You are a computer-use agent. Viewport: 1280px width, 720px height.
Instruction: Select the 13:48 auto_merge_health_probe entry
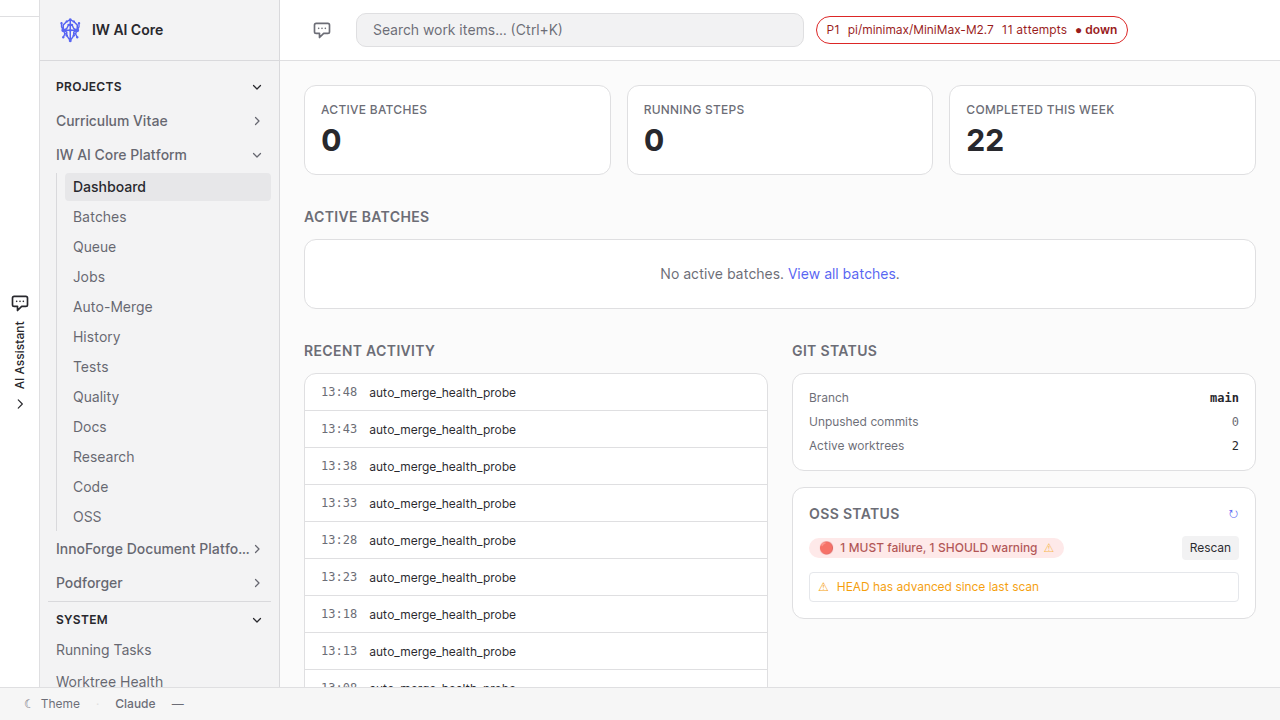point(536,393)
